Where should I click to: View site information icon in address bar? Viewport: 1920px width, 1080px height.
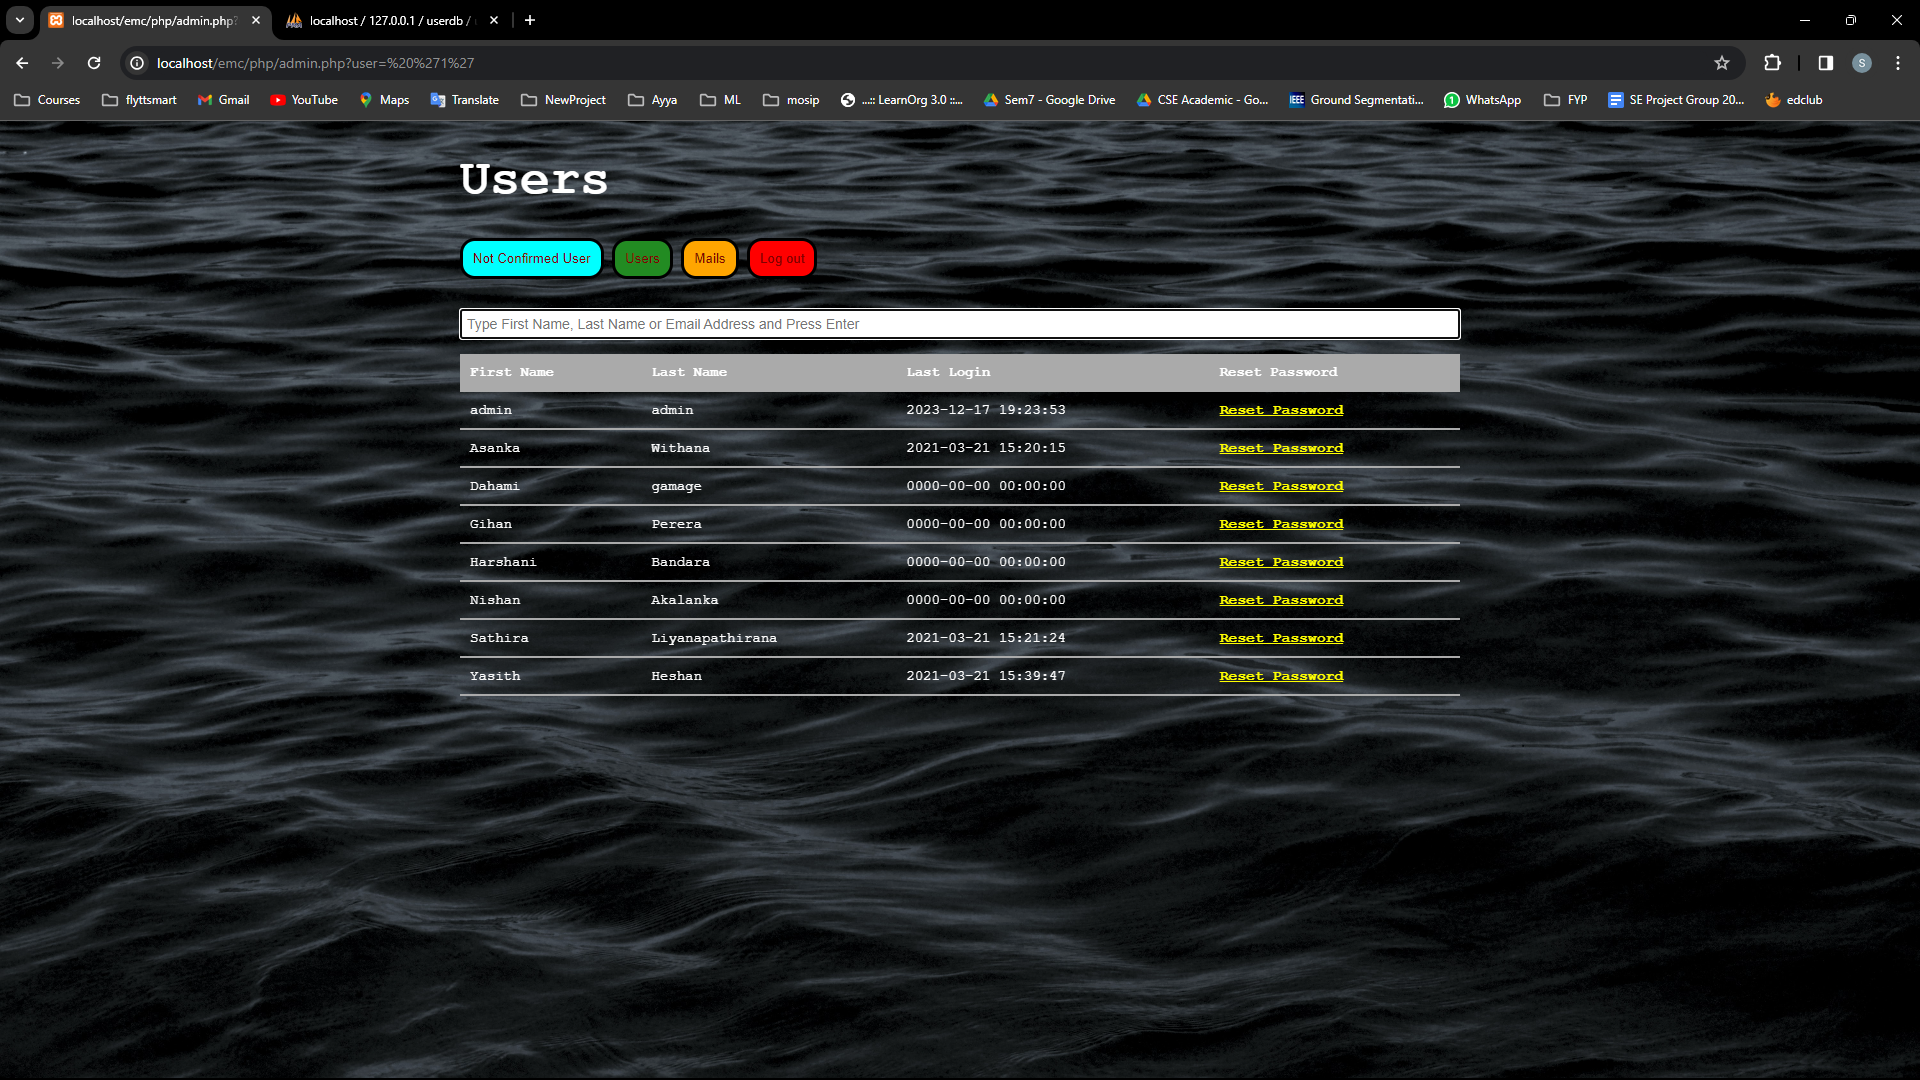(x=137, y=63)
